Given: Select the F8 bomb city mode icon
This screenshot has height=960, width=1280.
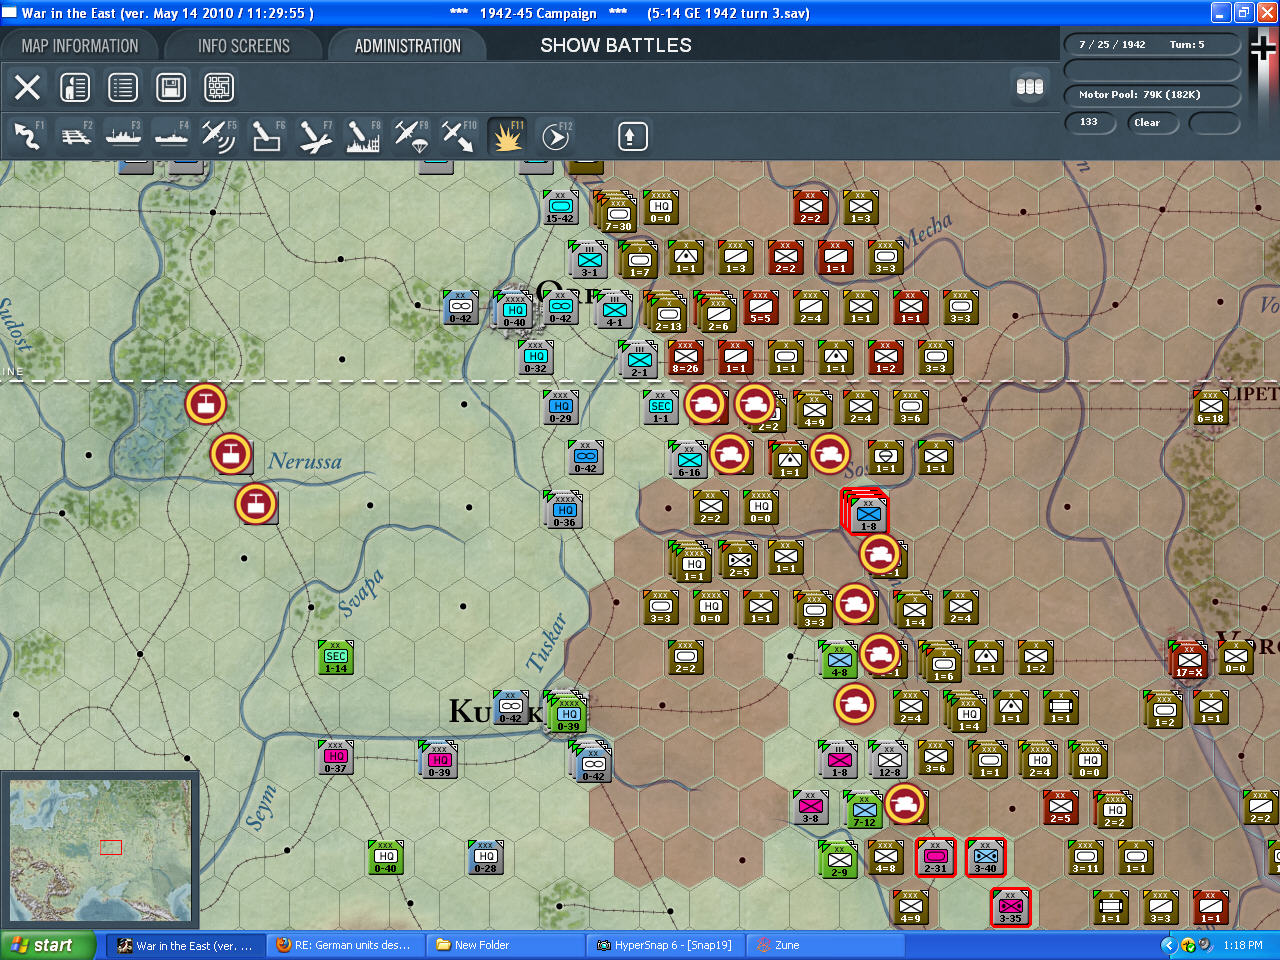Looking at the screenshot, I should (x=363, y=136).
